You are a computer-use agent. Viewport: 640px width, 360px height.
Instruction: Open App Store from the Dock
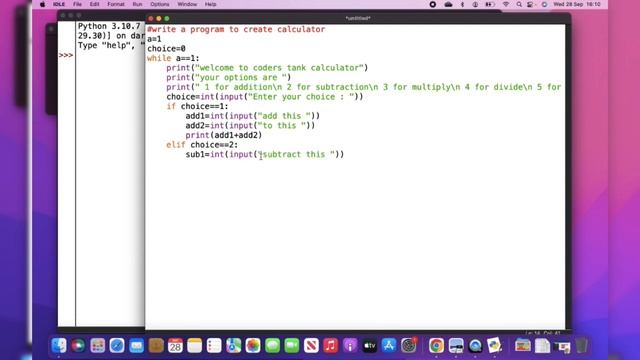389,346
